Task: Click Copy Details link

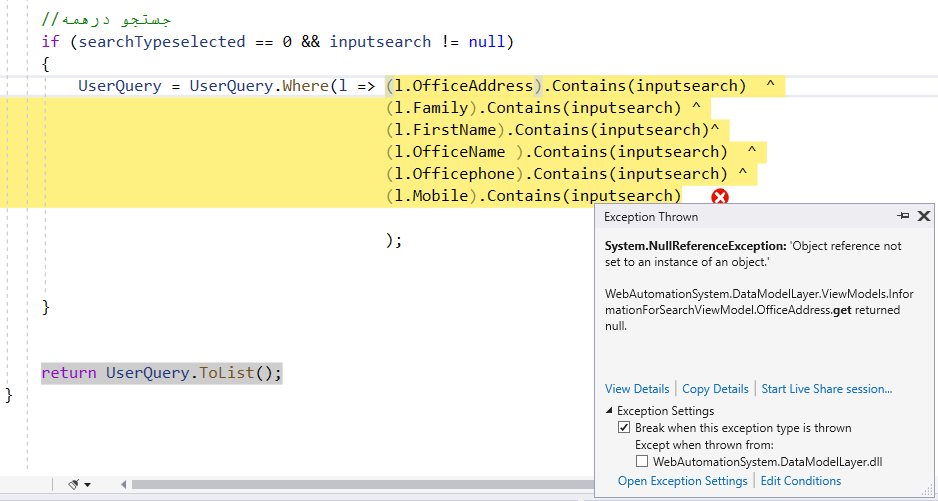Action: point(715,388)
